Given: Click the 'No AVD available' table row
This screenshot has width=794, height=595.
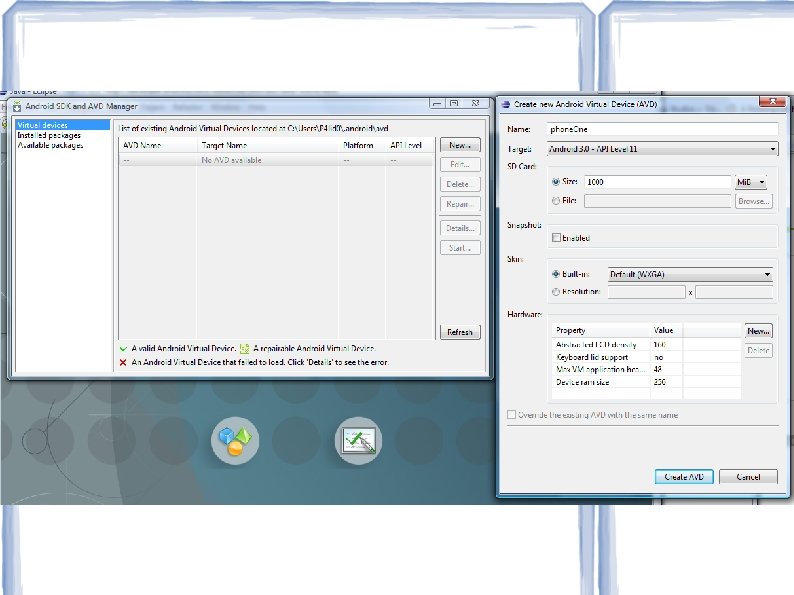Looking at the screenshot, I should (x=276, y=160).
